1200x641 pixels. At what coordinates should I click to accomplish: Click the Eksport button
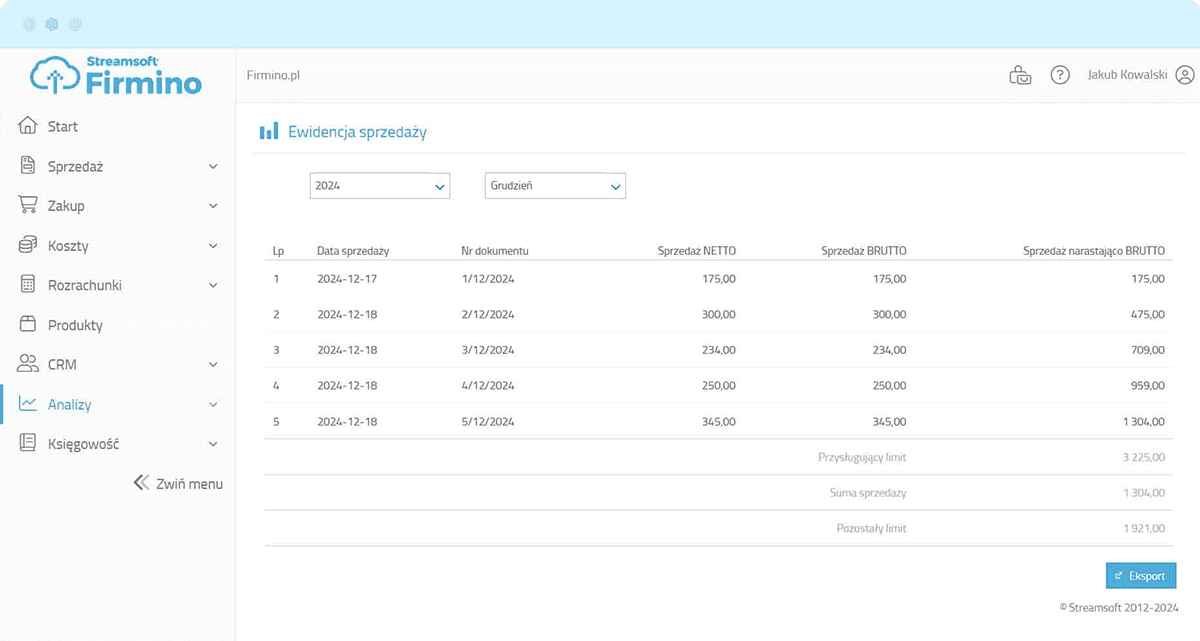[x=1141, y=576]
